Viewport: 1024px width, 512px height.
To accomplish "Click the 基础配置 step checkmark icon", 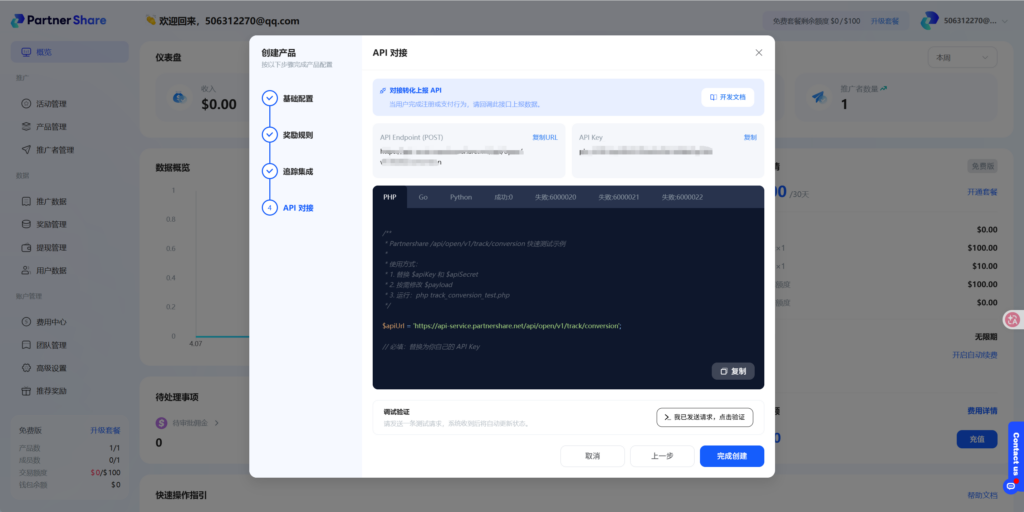I will (269, 98).
